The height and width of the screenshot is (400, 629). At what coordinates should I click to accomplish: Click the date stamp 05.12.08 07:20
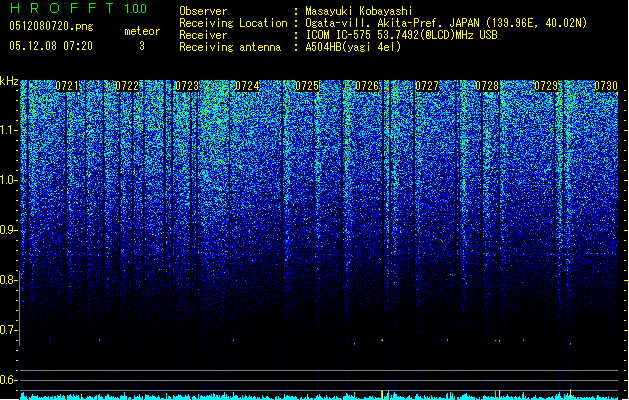point(51,46)
